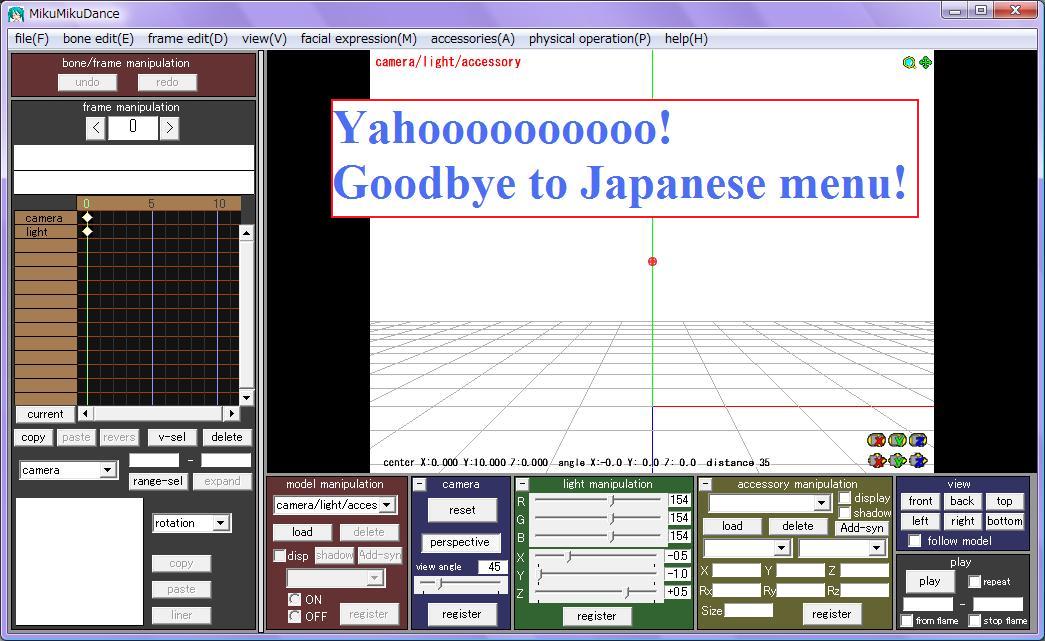Image resolution: width=1045 pixels, height=641 pixels.
Task: Click the range-sel button
Action: click(158, 481)
